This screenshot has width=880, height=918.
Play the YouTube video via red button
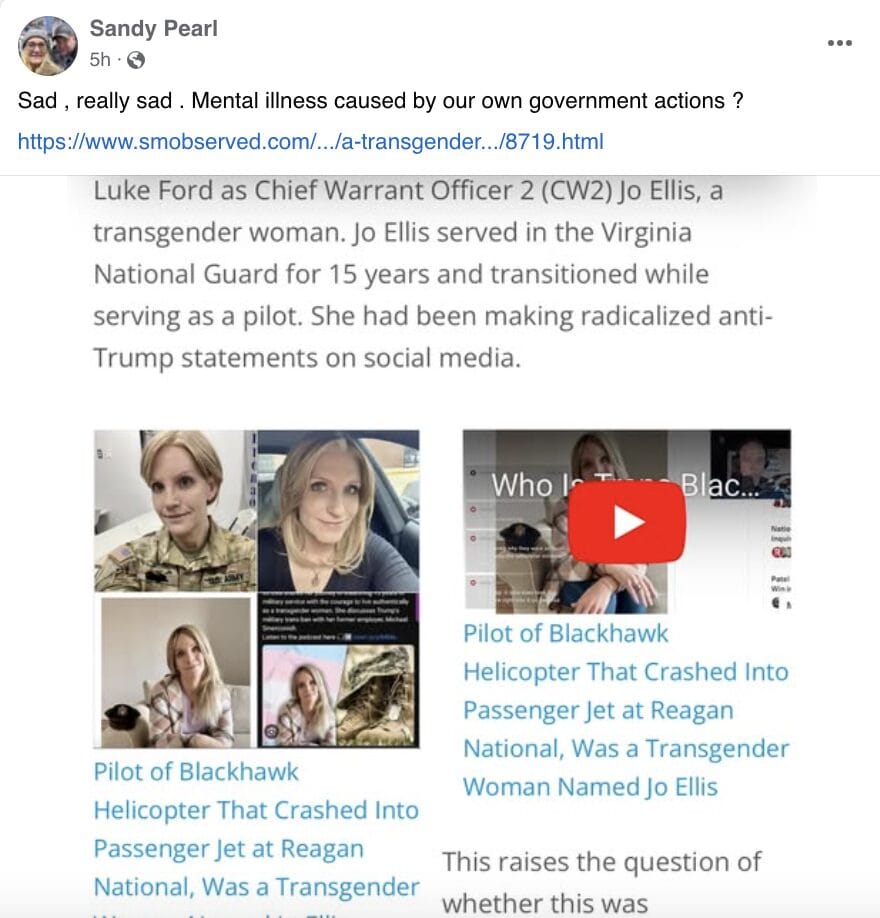click(x=626, y=522)
